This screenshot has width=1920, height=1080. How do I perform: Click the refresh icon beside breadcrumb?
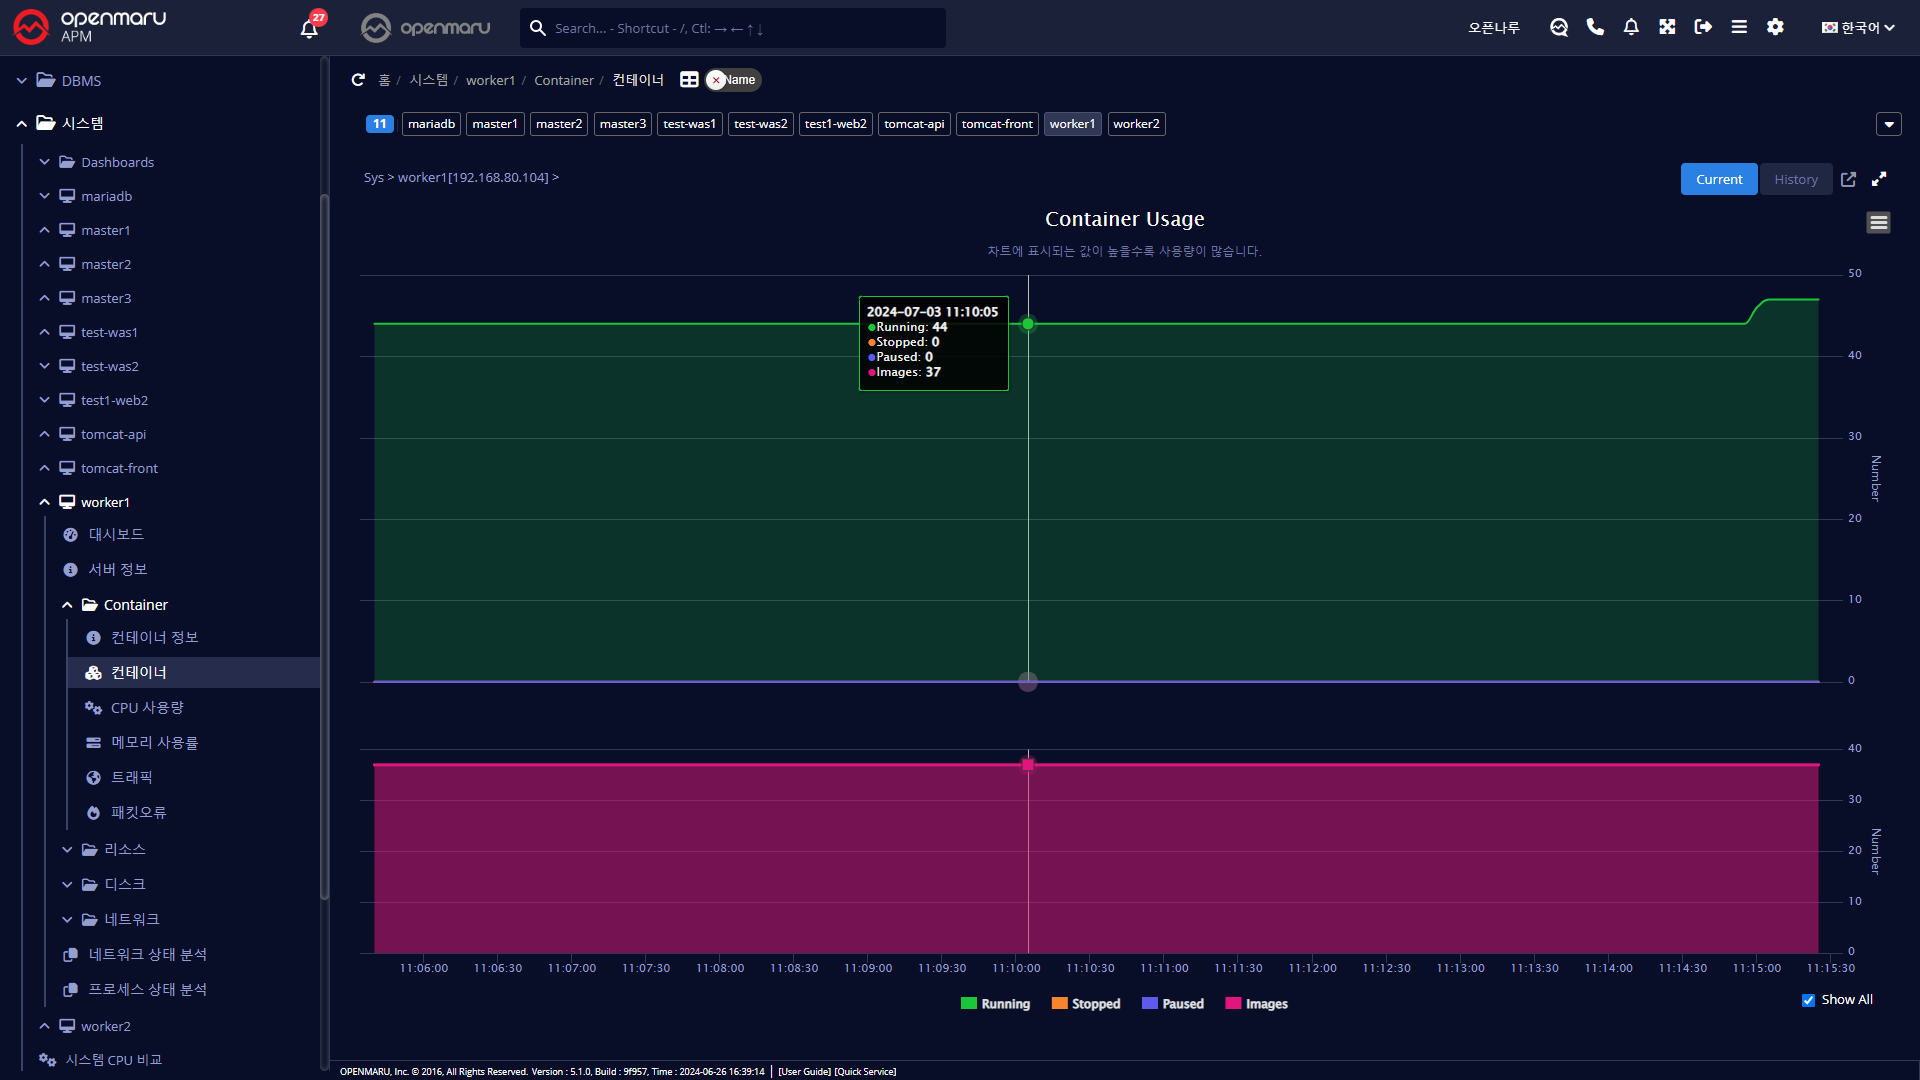pyautogui.click(x=358, y=80)
